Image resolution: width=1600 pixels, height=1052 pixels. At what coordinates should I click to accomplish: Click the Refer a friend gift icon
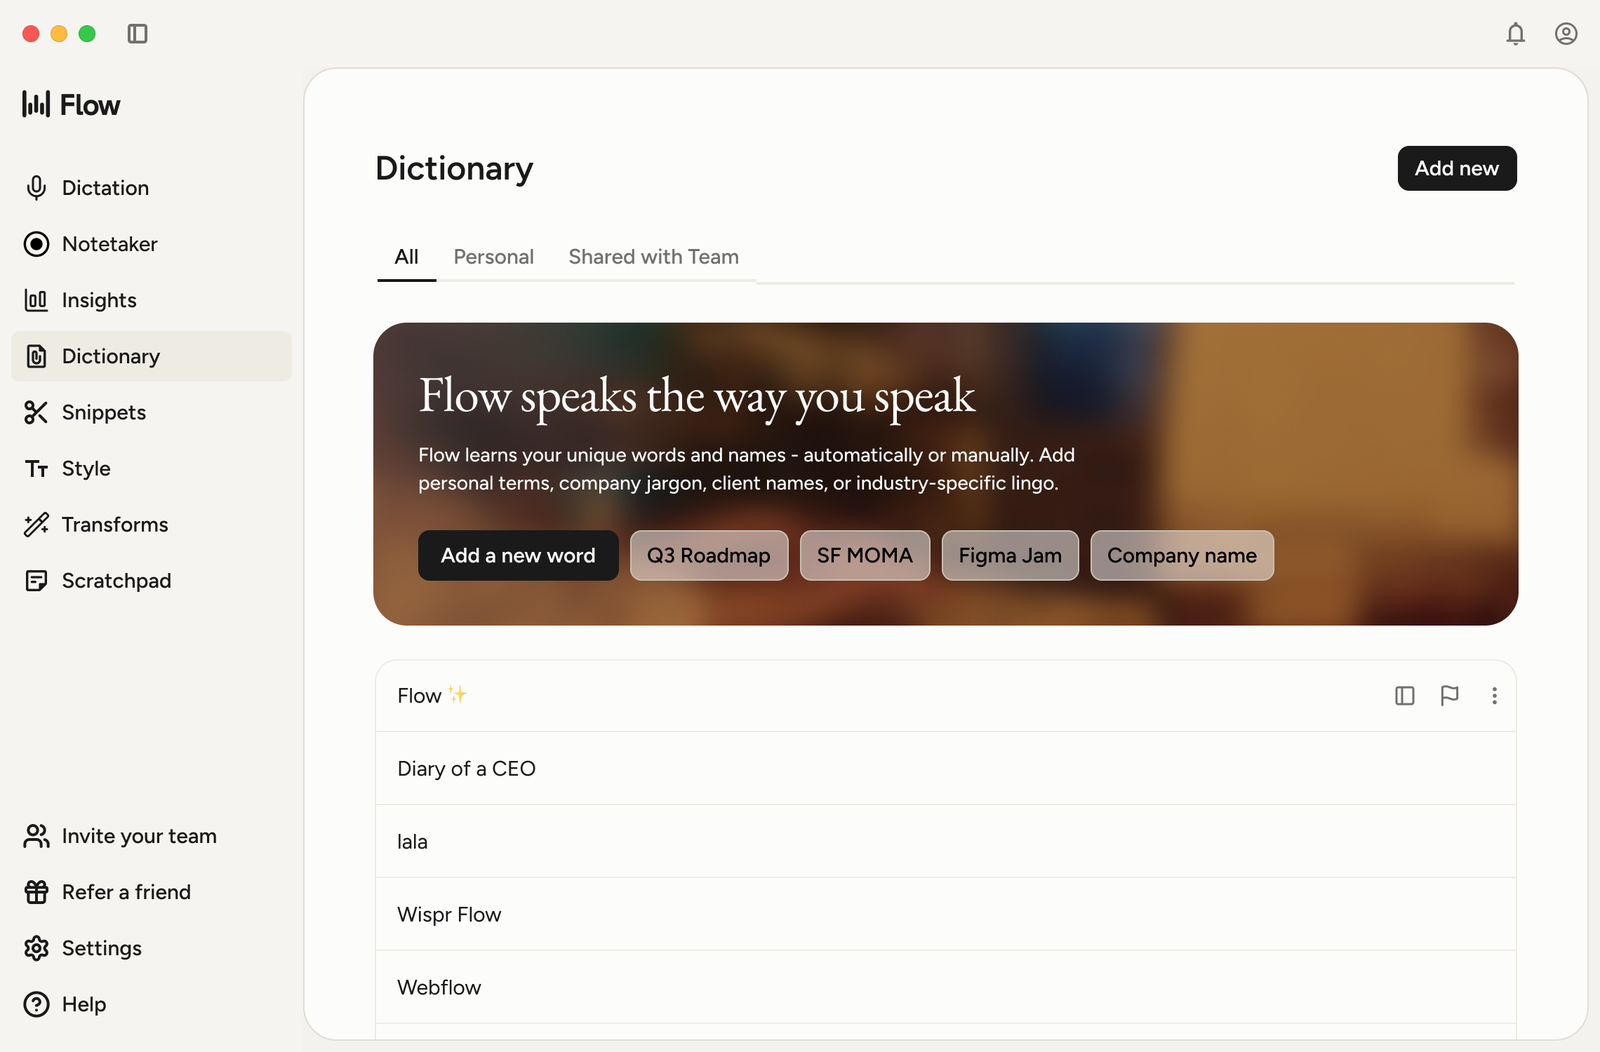point(37,892)
